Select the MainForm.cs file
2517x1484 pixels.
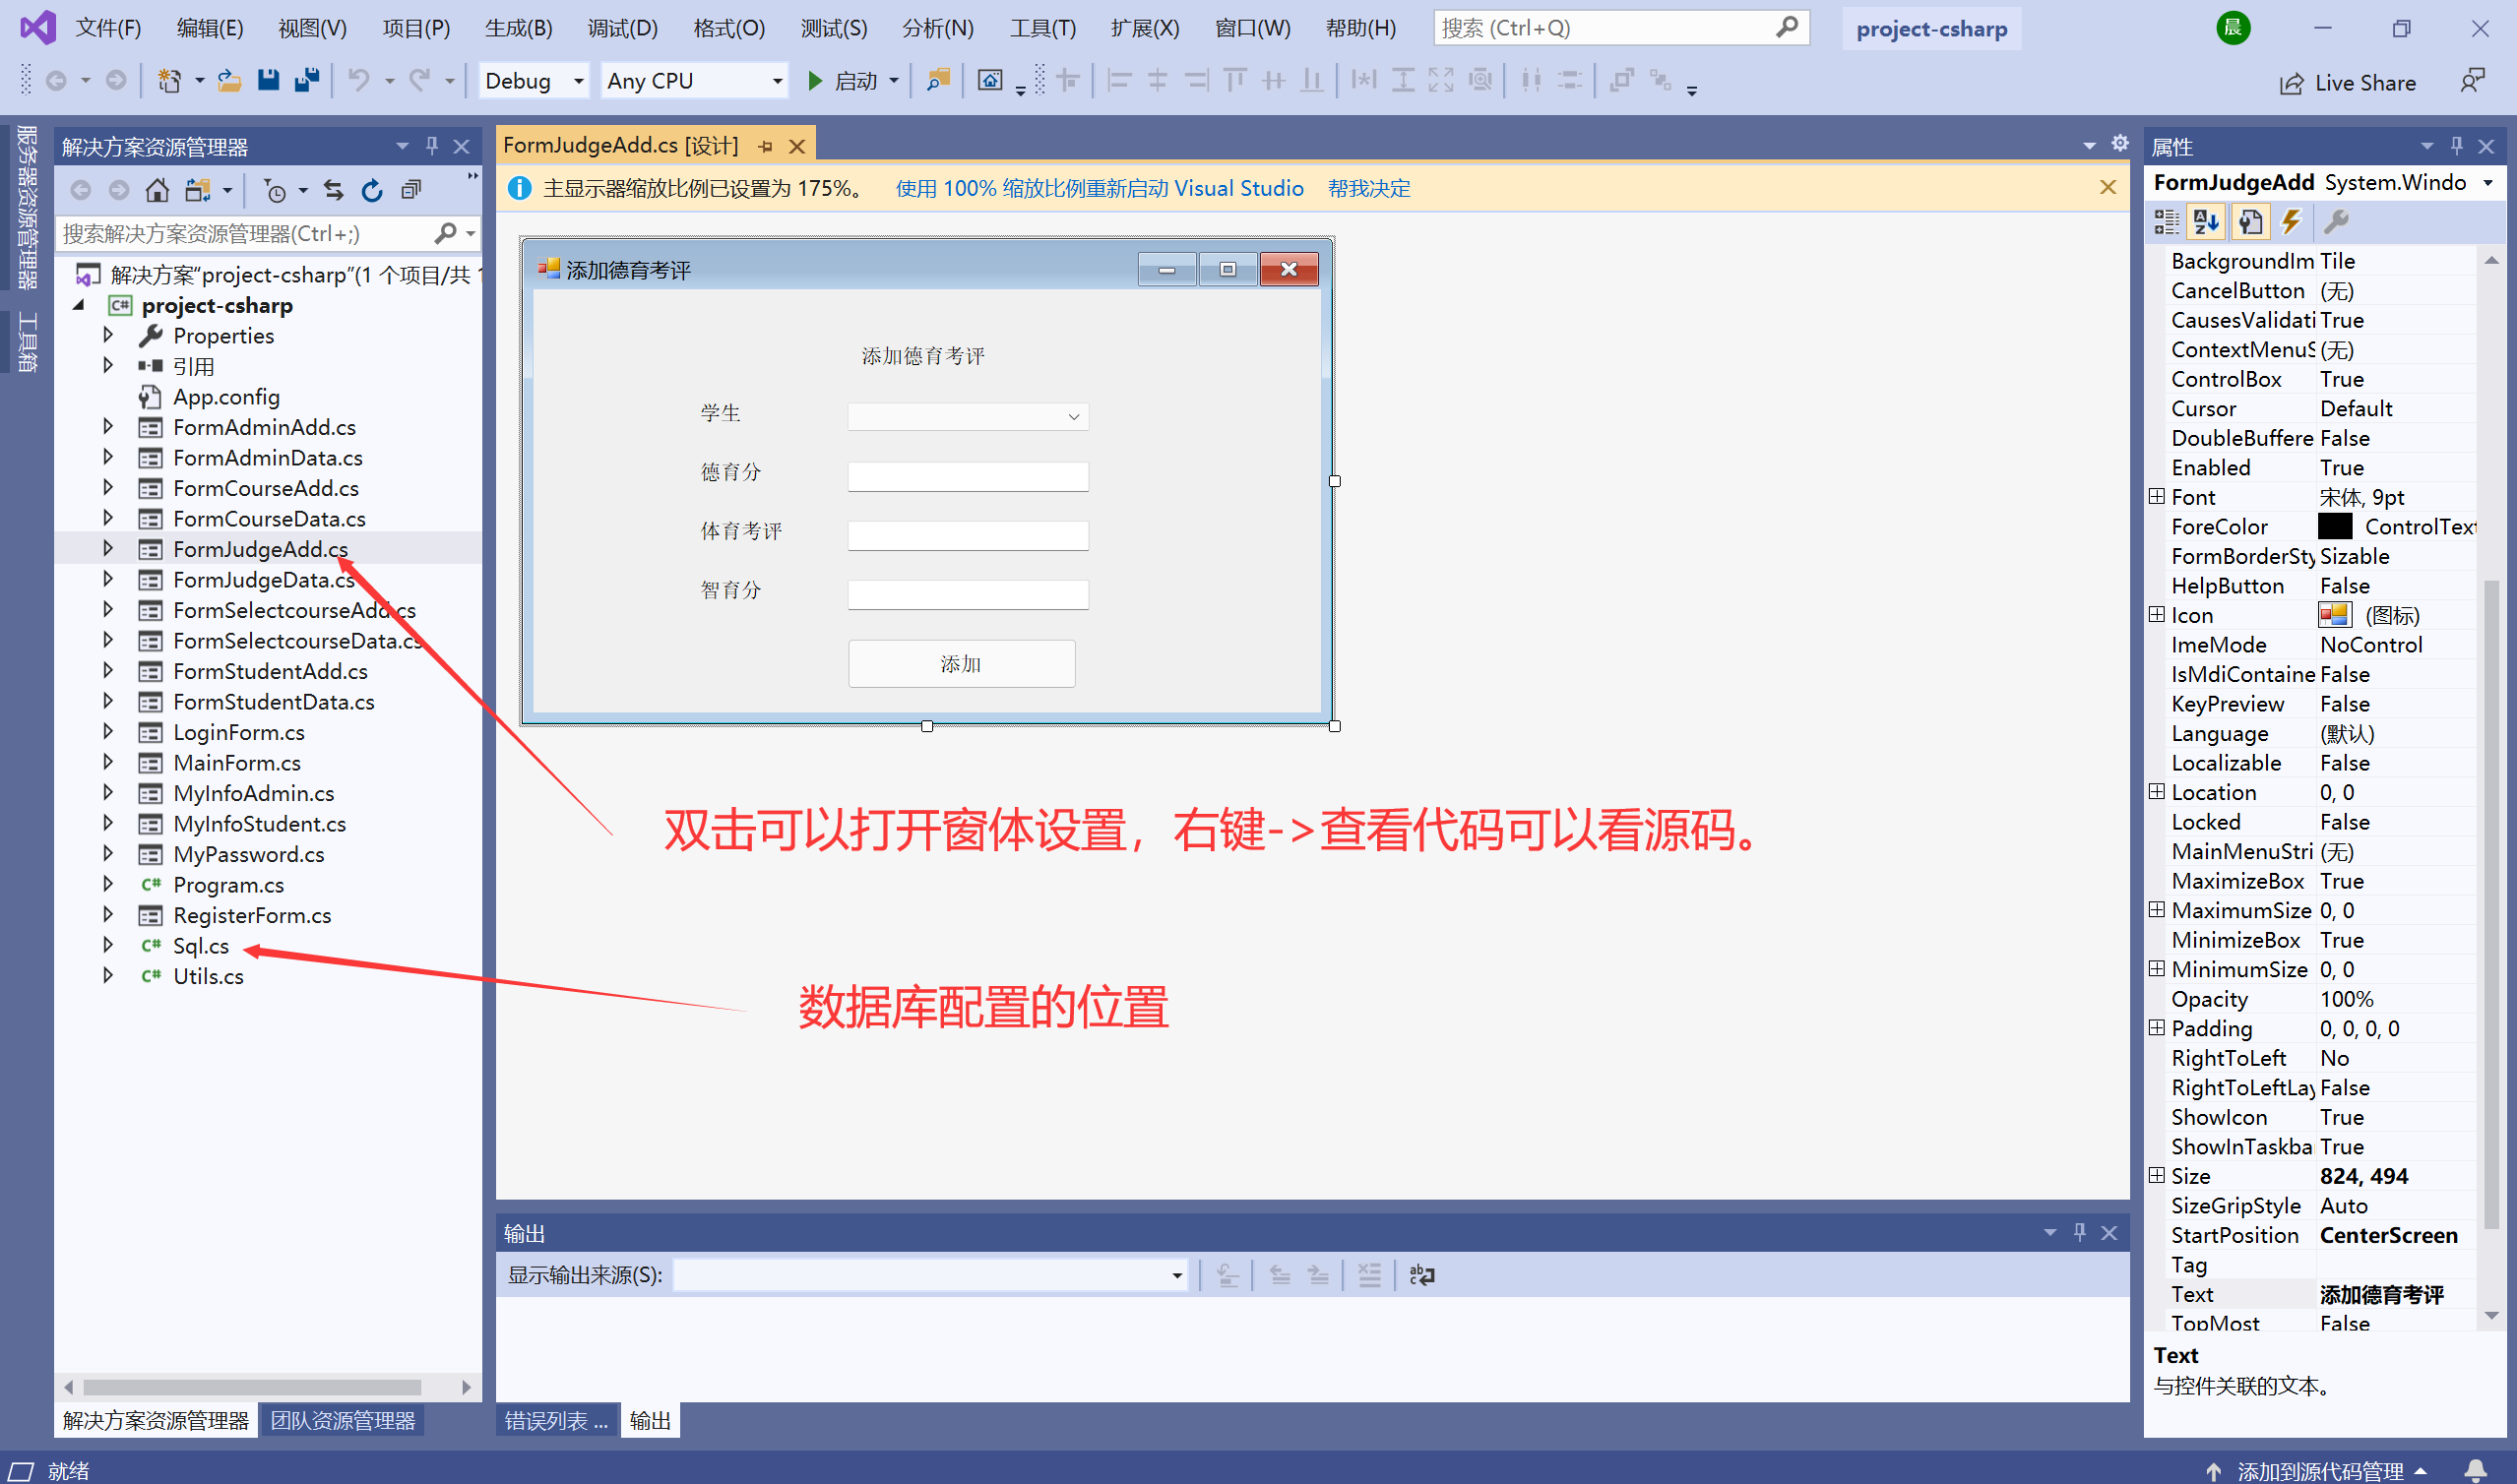236,762
